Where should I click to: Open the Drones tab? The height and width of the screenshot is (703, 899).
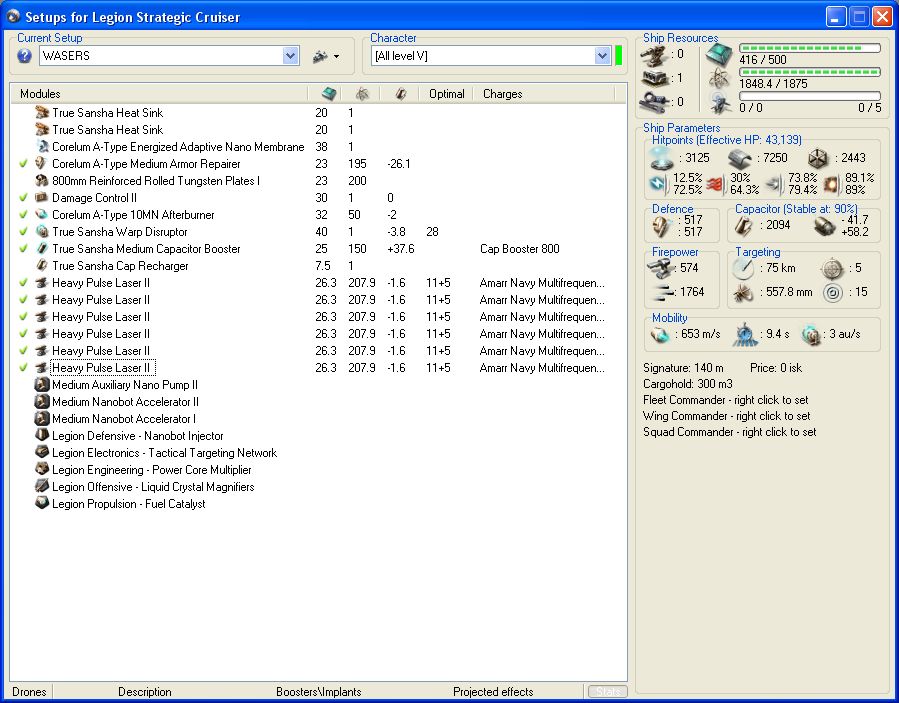[29, 692]
